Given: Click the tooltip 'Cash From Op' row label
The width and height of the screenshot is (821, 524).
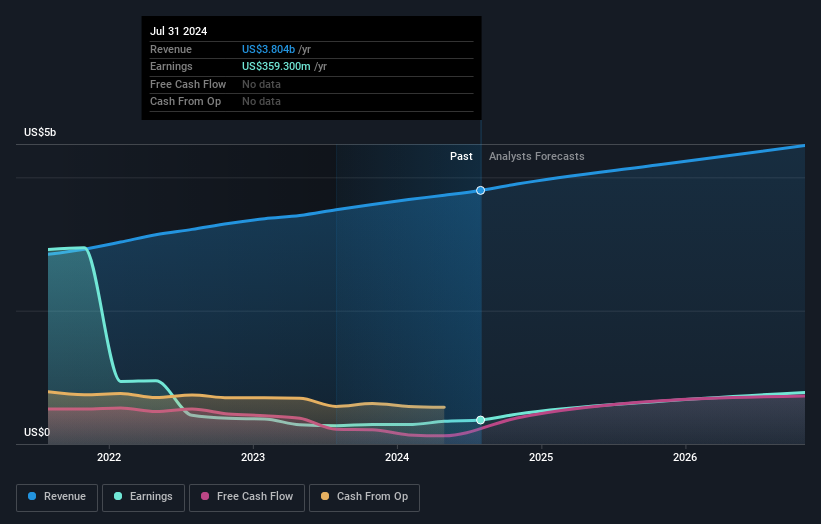Looking at the screenshot, I should pyautogui.click(x=185, y=102).
